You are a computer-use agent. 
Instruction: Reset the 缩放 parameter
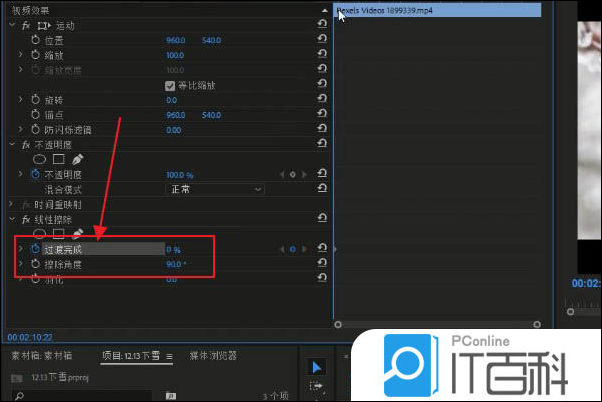click(322, 53)
